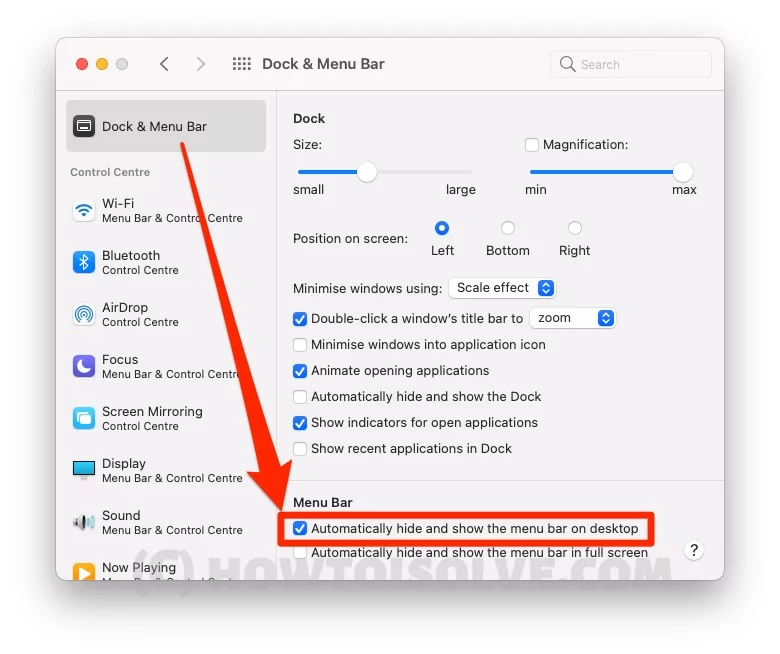
Task: Click the 'min' magnification label
Action: coord(536,189)
